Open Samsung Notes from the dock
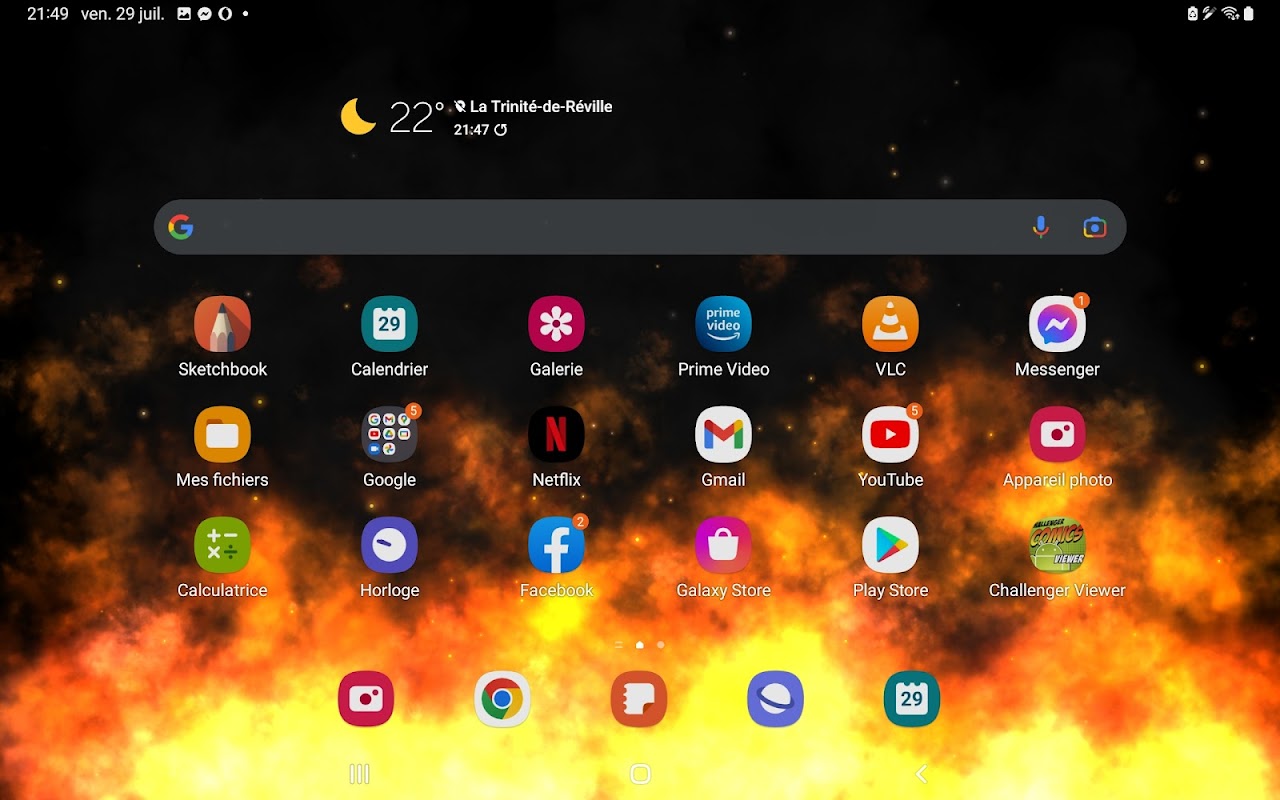Screen dimensions: 1280x800 (639, 699)
